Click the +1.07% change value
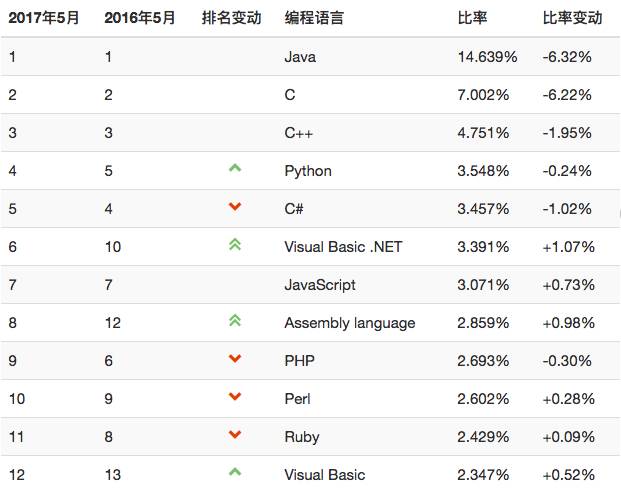 point(568,247)
